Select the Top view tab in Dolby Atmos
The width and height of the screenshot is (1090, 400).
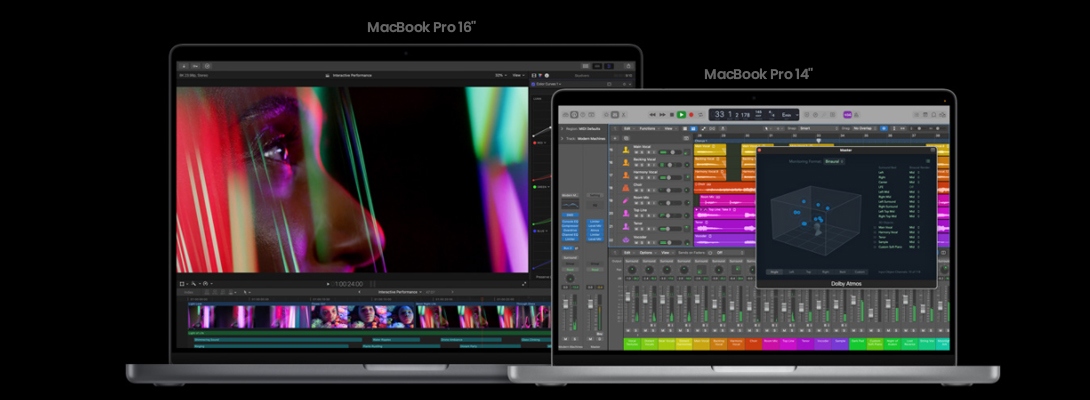(x=808, y=271)
